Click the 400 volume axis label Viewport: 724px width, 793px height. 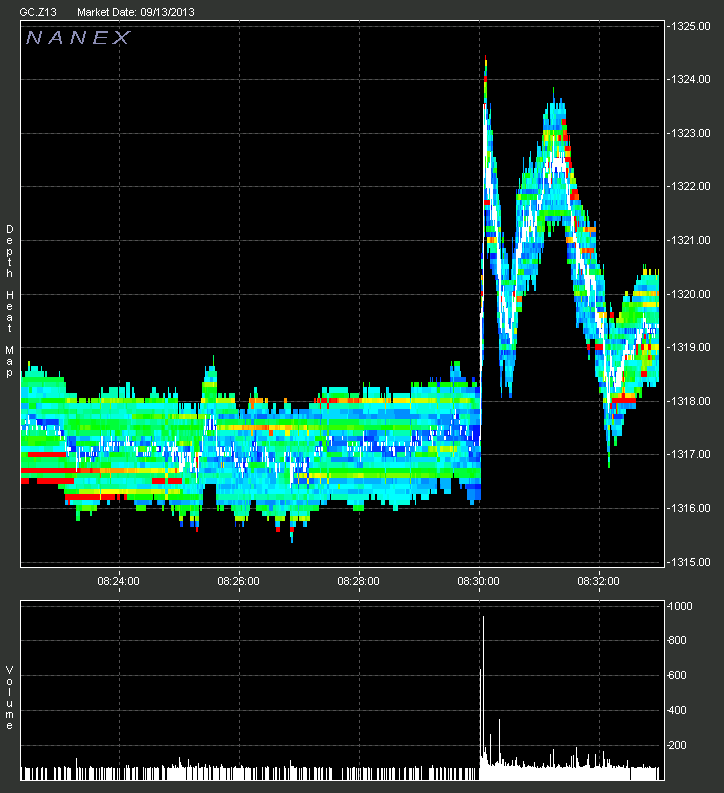click(x=677, y=711)
